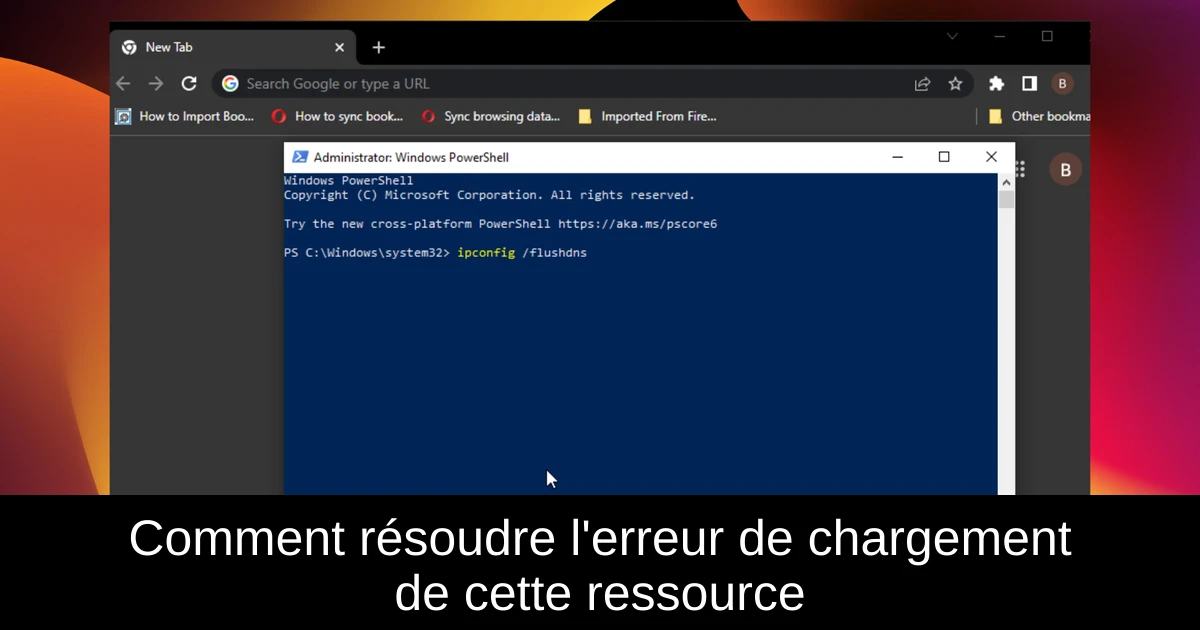Screen dimensions: 1200x630
Task: Open a new tab with plus button
Action: pyautogui.click(x=378, y=47)
